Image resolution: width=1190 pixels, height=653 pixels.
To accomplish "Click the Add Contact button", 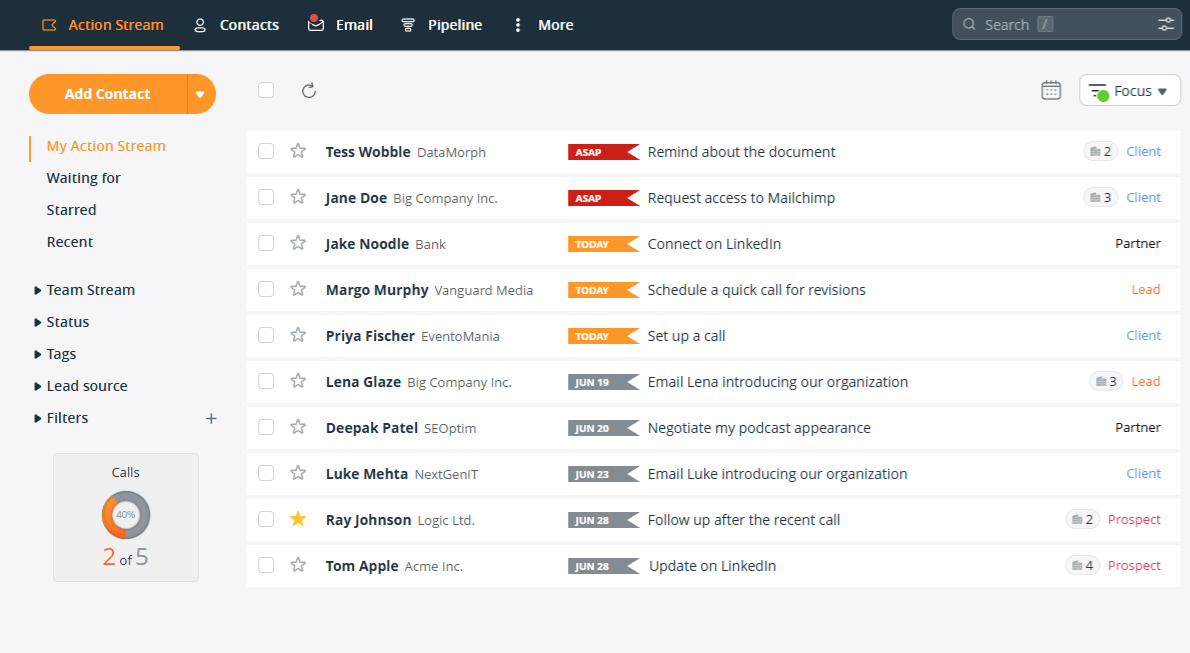I will 108,94.
